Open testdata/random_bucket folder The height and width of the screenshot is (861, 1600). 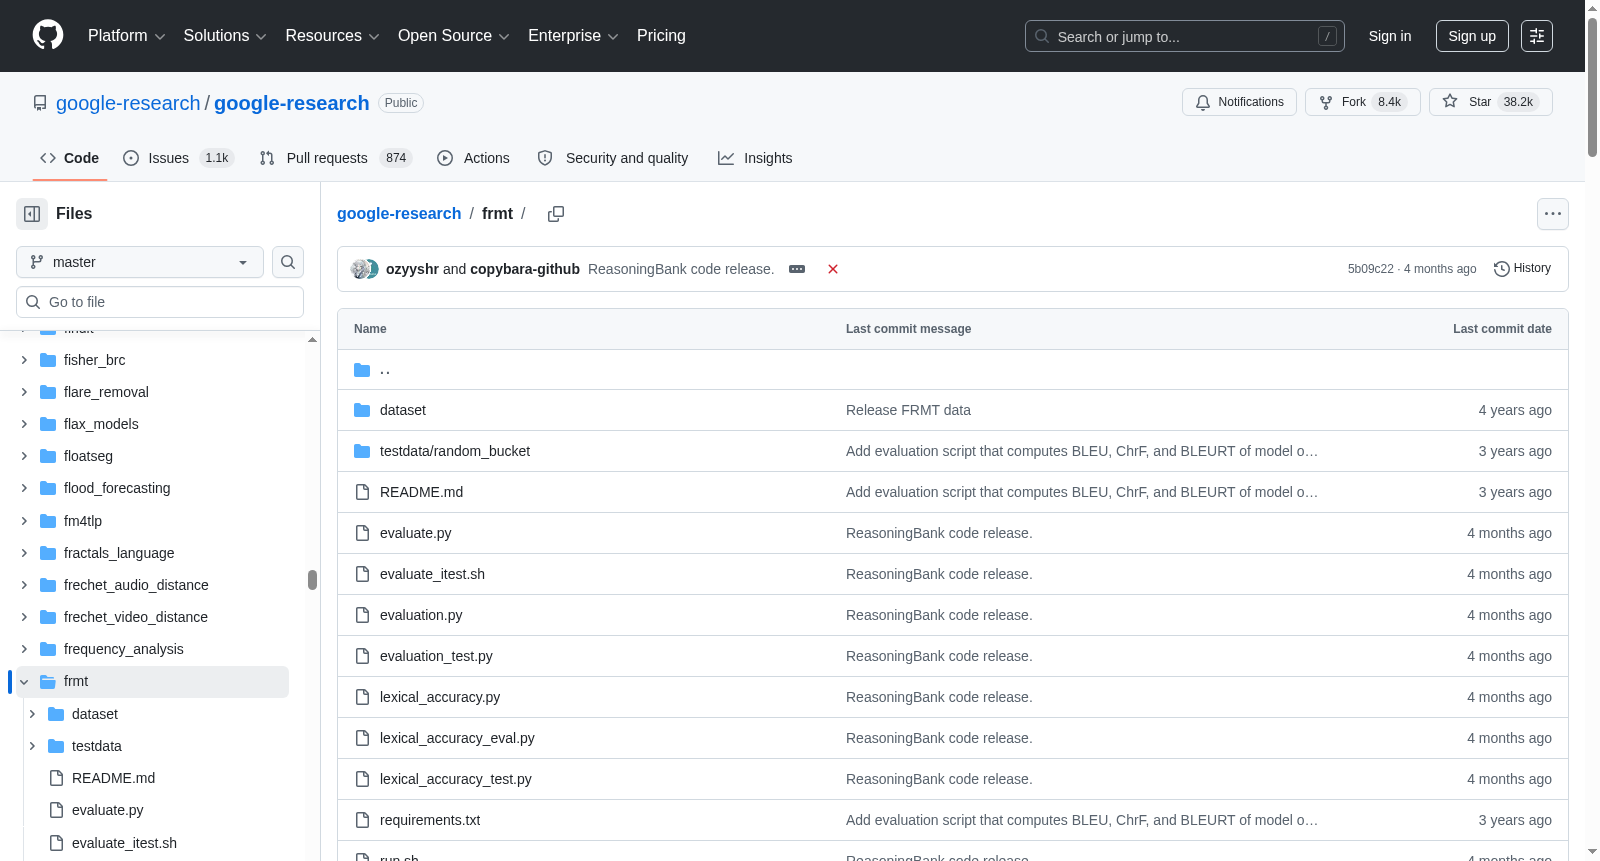tap(455, 451)
